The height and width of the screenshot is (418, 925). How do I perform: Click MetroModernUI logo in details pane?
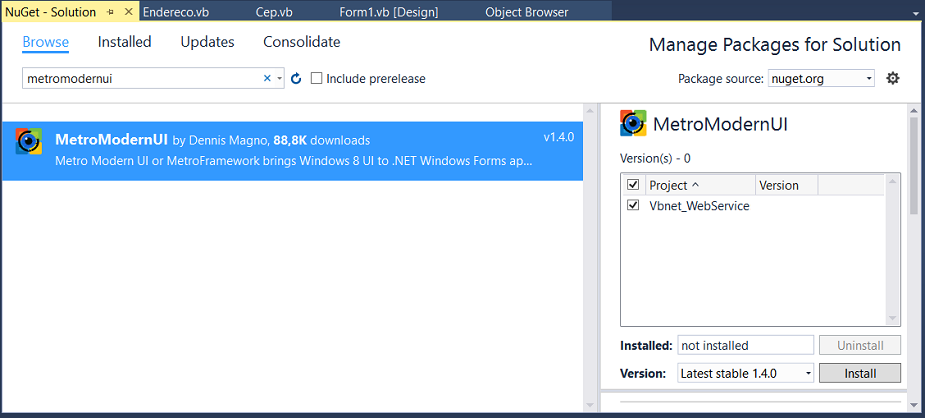point(633,123)
